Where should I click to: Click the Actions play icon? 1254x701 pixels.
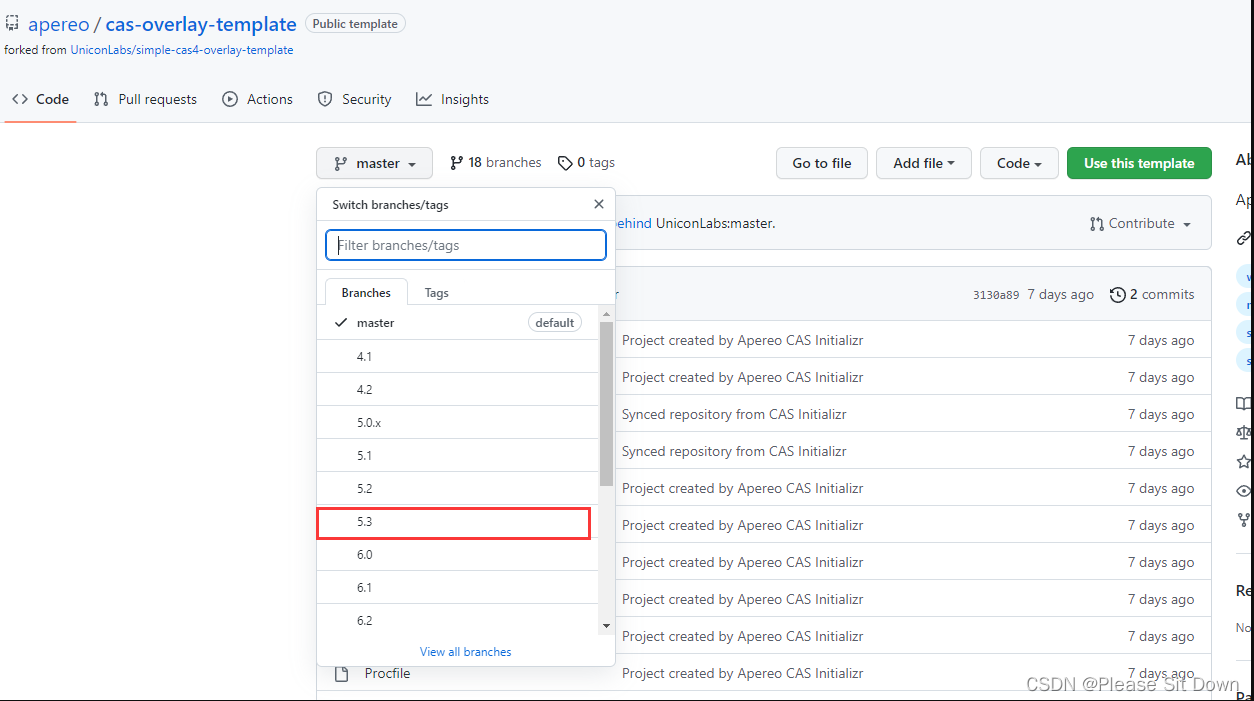[230, 99]
